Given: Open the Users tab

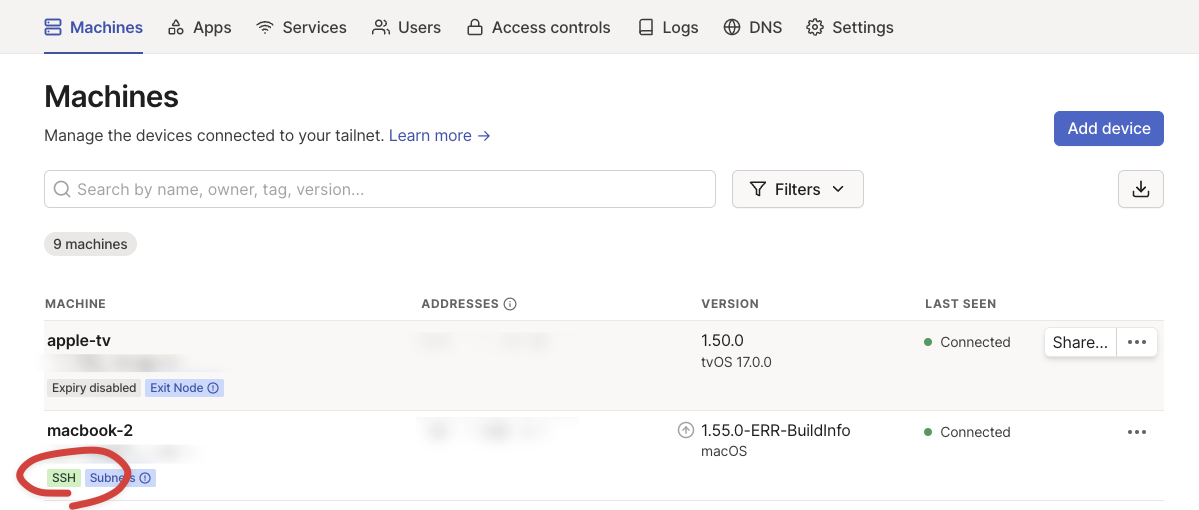Looking at the screenshot, I should [406, 27].
